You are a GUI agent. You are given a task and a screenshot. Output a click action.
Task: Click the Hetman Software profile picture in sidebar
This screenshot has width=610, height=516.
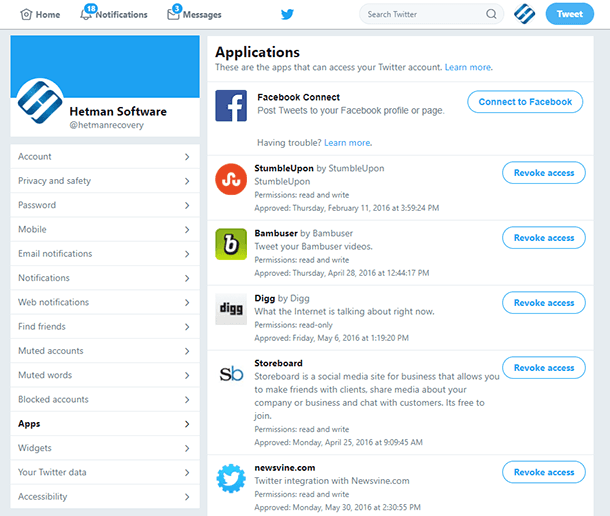(40, 101)
